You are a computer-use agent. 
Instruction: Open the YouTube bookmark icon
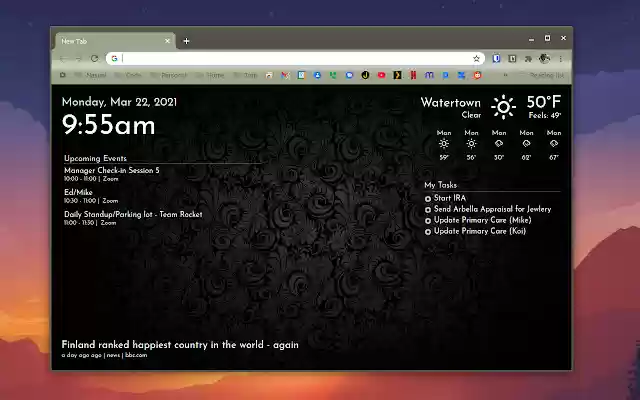381,75
